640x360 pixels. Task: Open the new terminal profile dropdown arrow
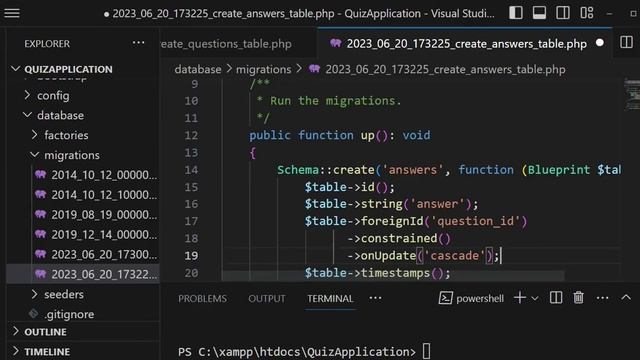[535, 298]
